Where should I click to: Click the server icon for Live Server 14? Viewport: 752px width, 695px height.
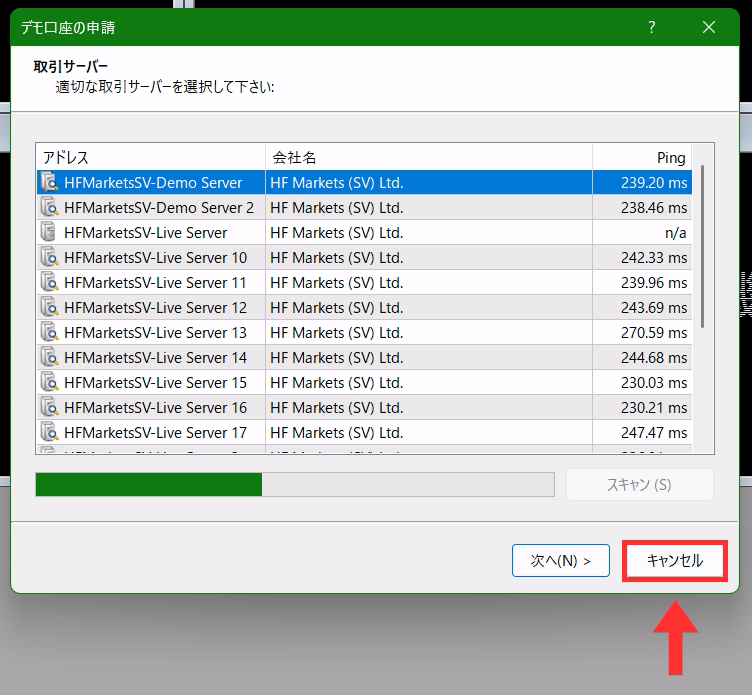[49, 357]
